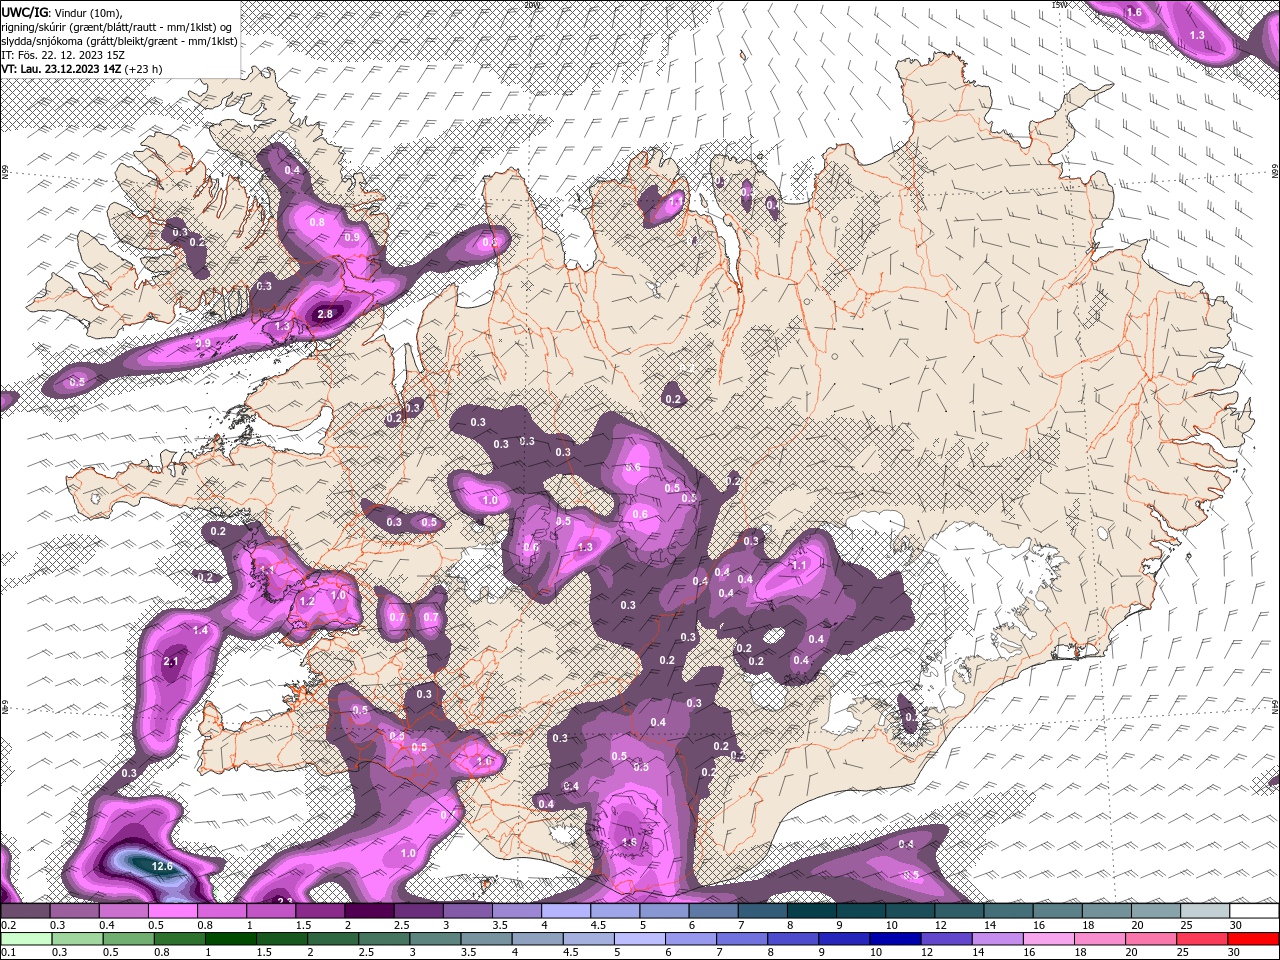Click the 1.4 value label on the map
This screenshot has height=960, width=1280.
click(201, 630)
